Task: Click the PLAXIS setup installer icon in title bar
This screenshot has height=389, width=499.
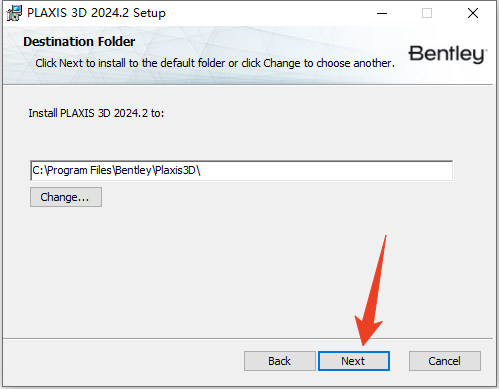Action: 14,13
